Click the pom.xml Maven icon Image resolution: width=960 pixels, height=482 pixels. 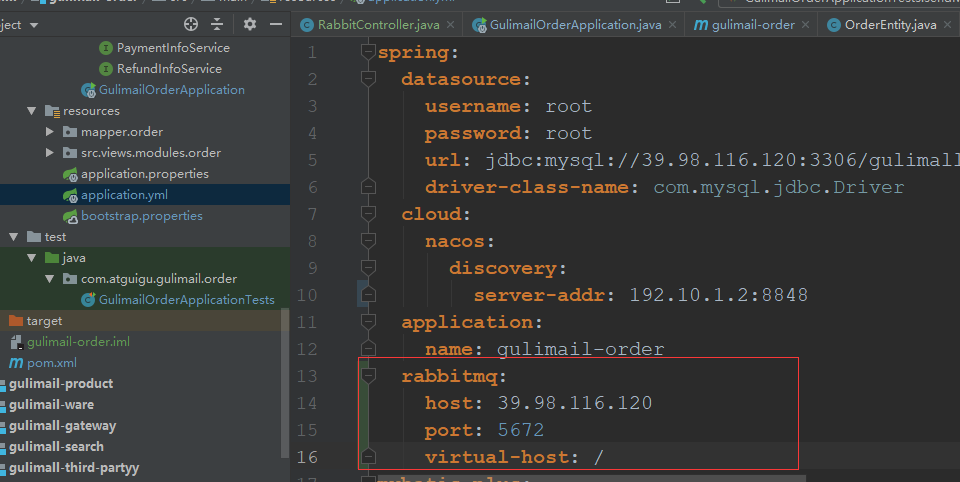click(x=16, y=363)
